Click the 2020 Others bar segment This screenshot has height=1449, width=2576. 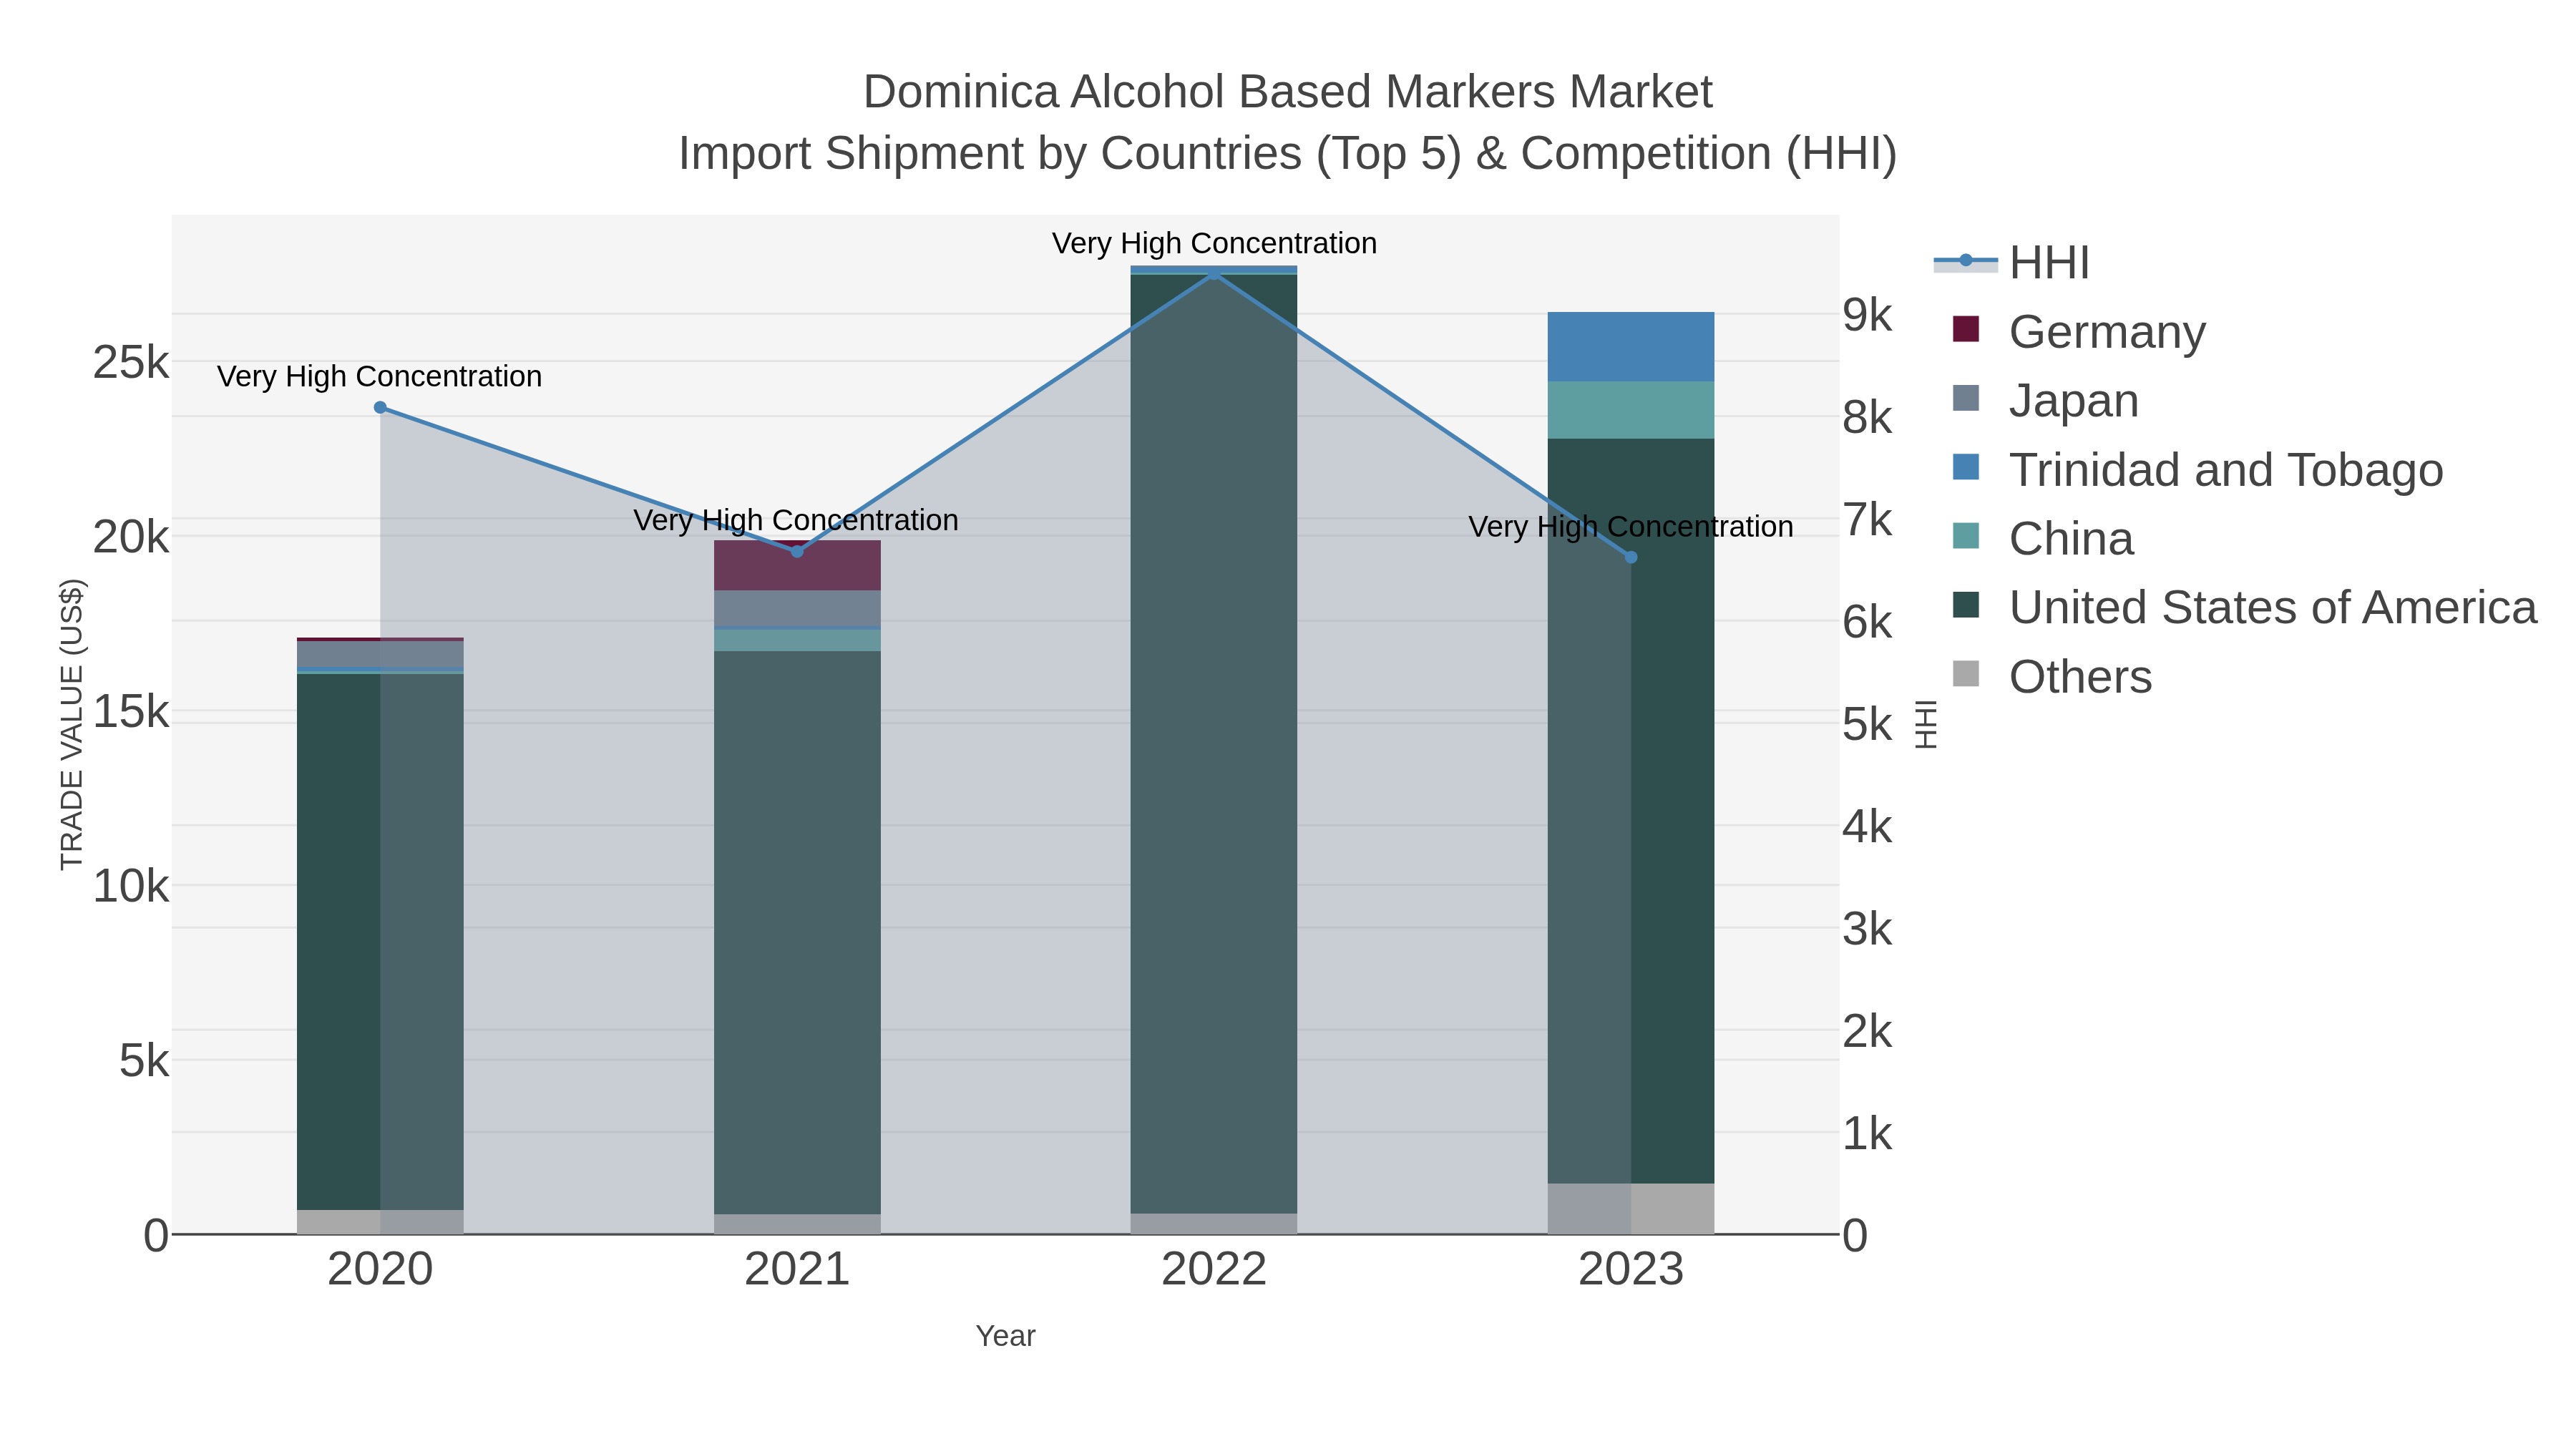380,1222
